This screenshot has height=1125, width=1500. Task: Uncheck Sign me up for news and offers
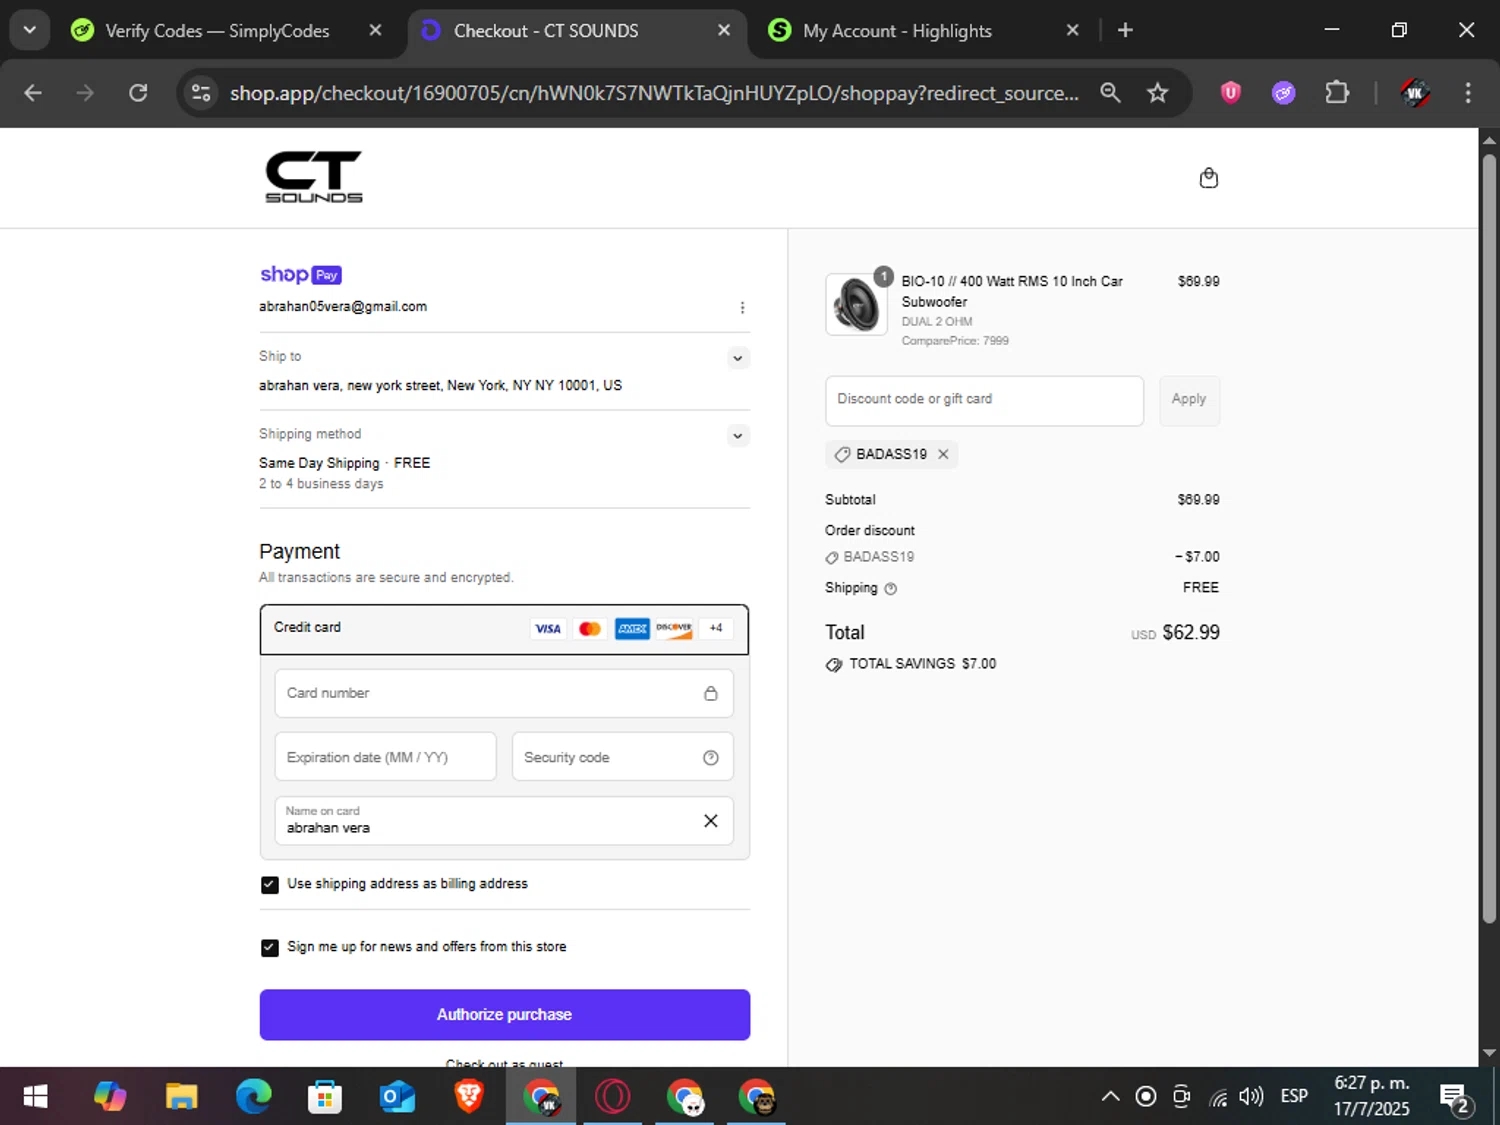coord(269,948)
